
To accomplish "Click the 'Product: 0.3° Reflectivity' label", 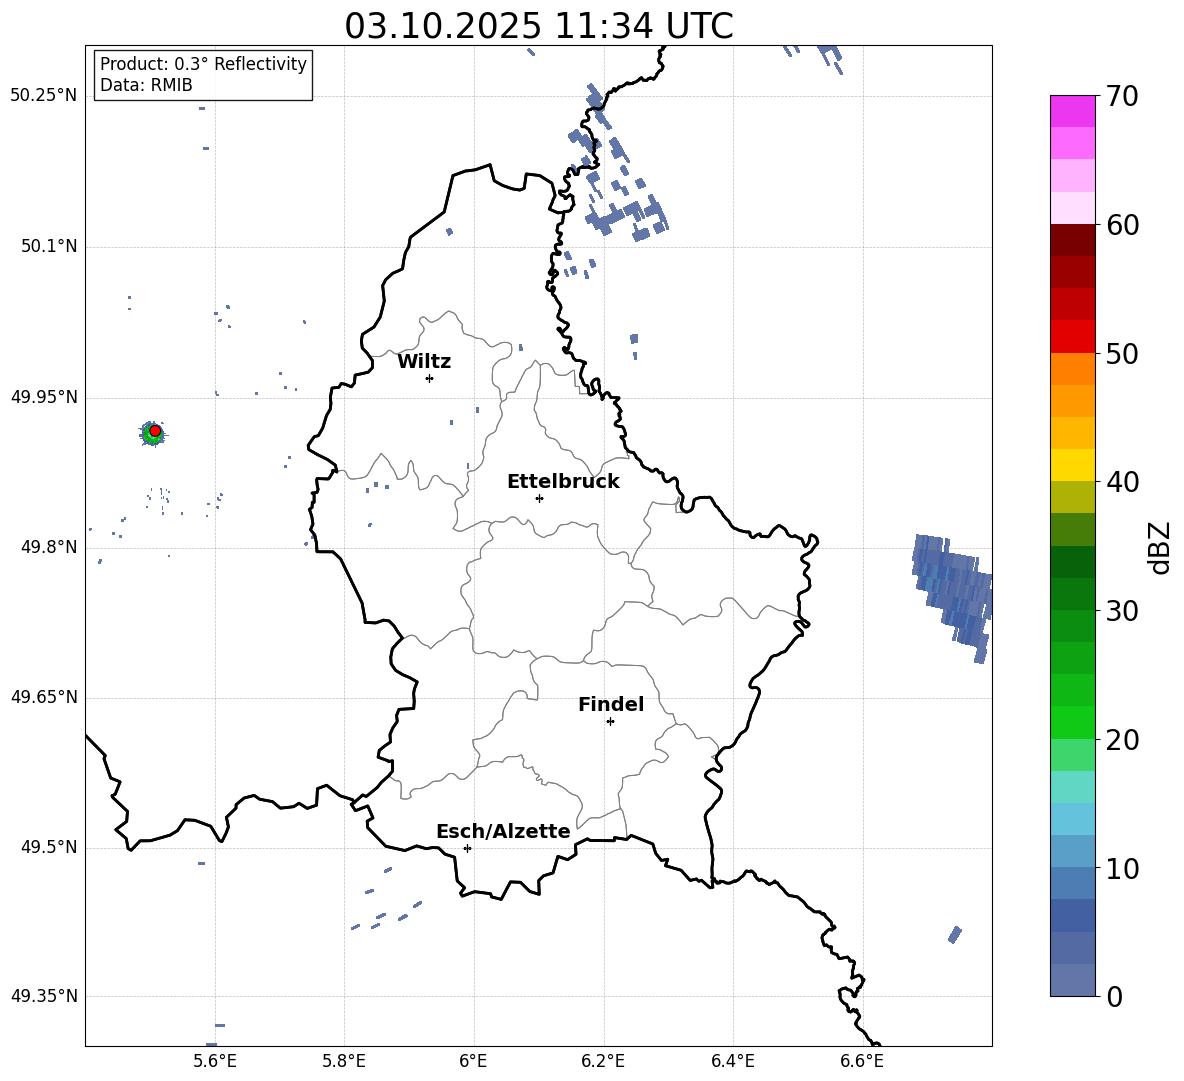I will tap(203, 63).
